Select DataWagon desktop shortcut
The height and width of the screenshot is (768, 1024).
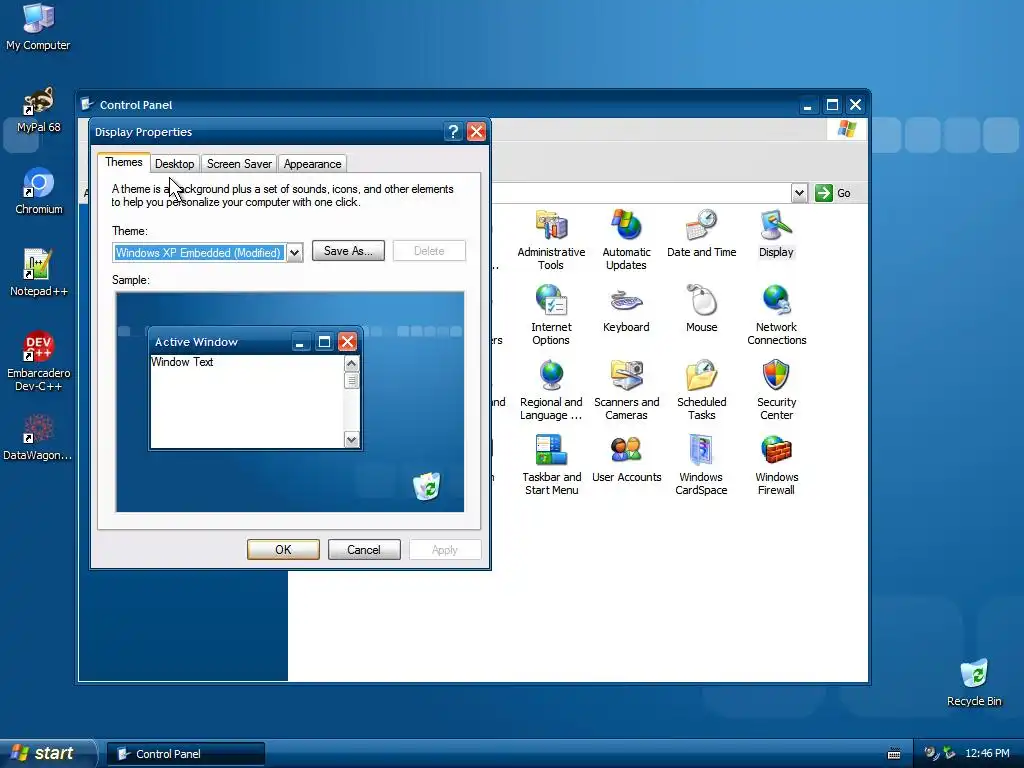point(38,438)
